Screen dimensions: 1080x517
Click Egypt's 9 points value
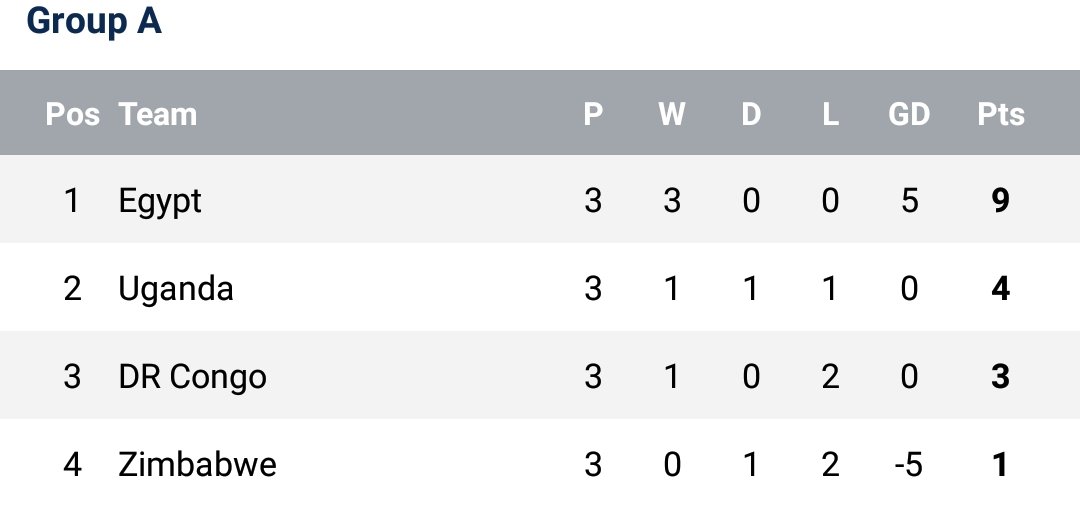pyautogui.click(x=1001, y=201)
